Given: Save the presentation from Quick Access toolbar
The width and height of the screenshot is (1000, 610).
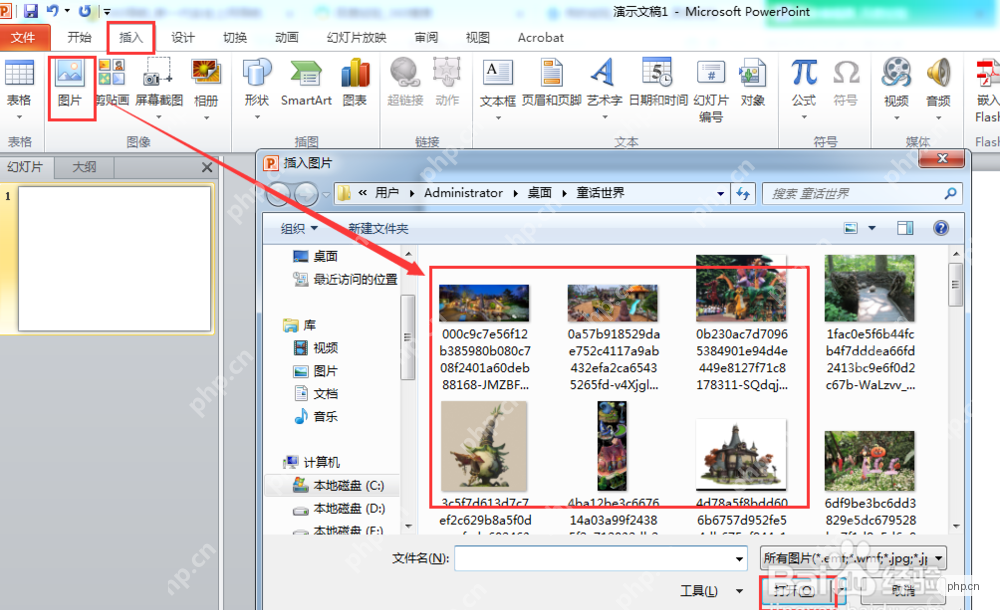Looking at the screenshot, I should click(30, 11).
